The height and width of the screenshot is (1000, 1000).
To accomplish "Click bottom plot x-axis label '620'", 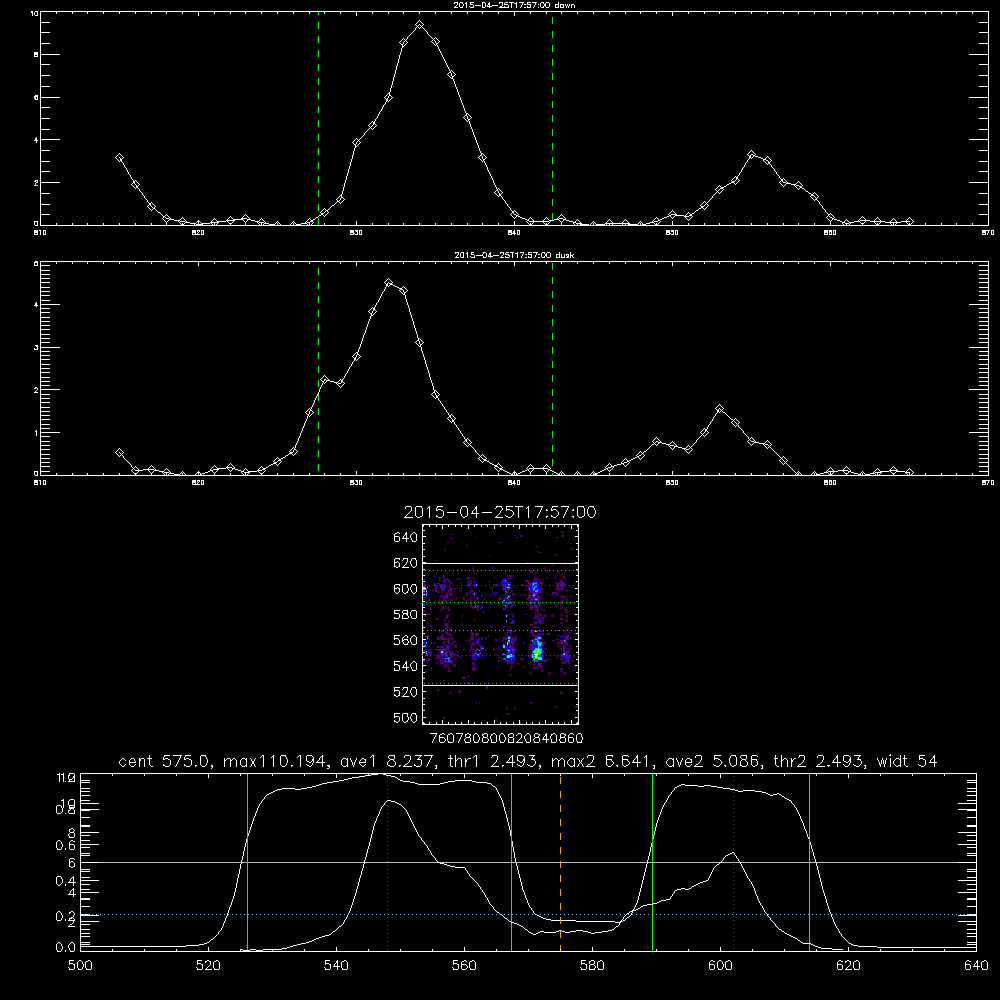I will (x=848, y=966).
